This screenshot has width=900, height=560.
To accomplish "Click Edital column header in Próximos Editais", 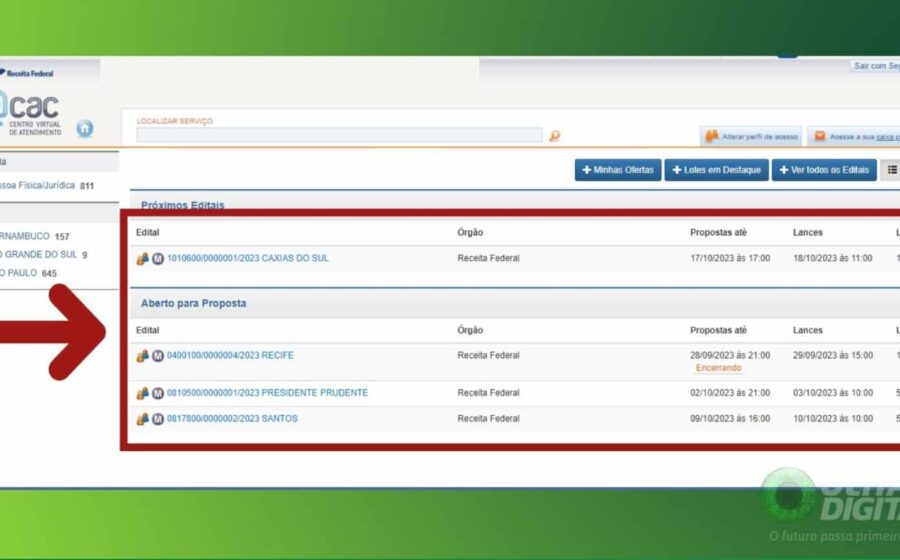I will click(148, 232).
